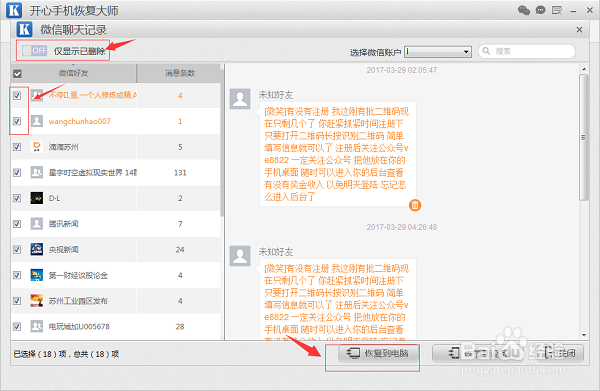Viewport: 600px width, 391px height.
Task: Click the message count 24
Action: 180,249
